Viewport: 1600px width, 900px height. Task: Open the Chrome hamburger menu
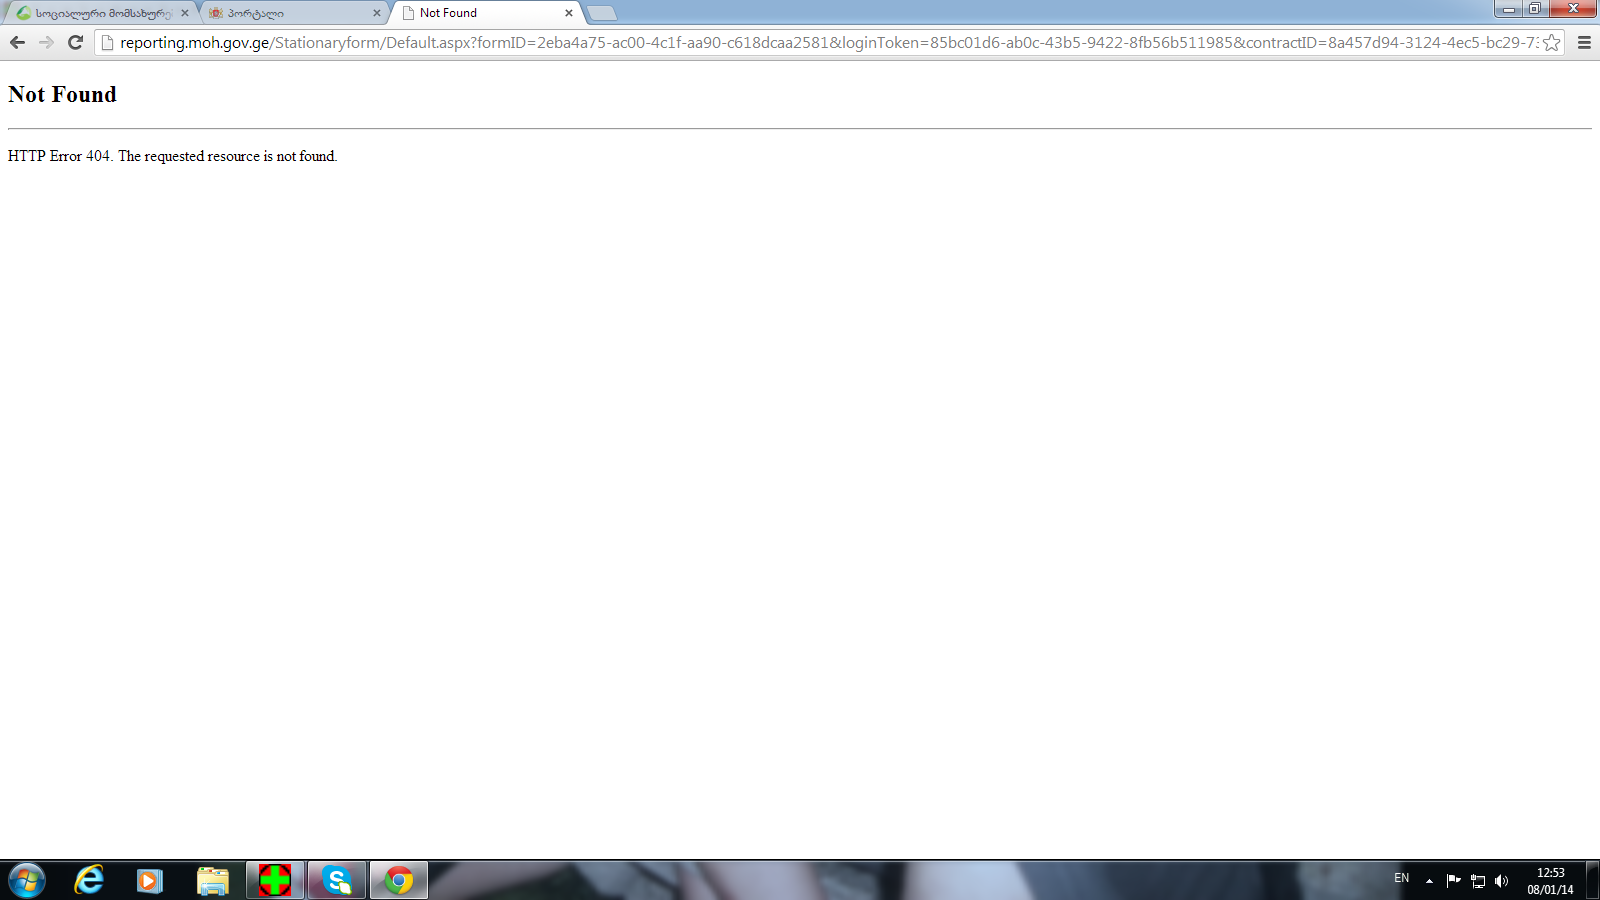1584,42
